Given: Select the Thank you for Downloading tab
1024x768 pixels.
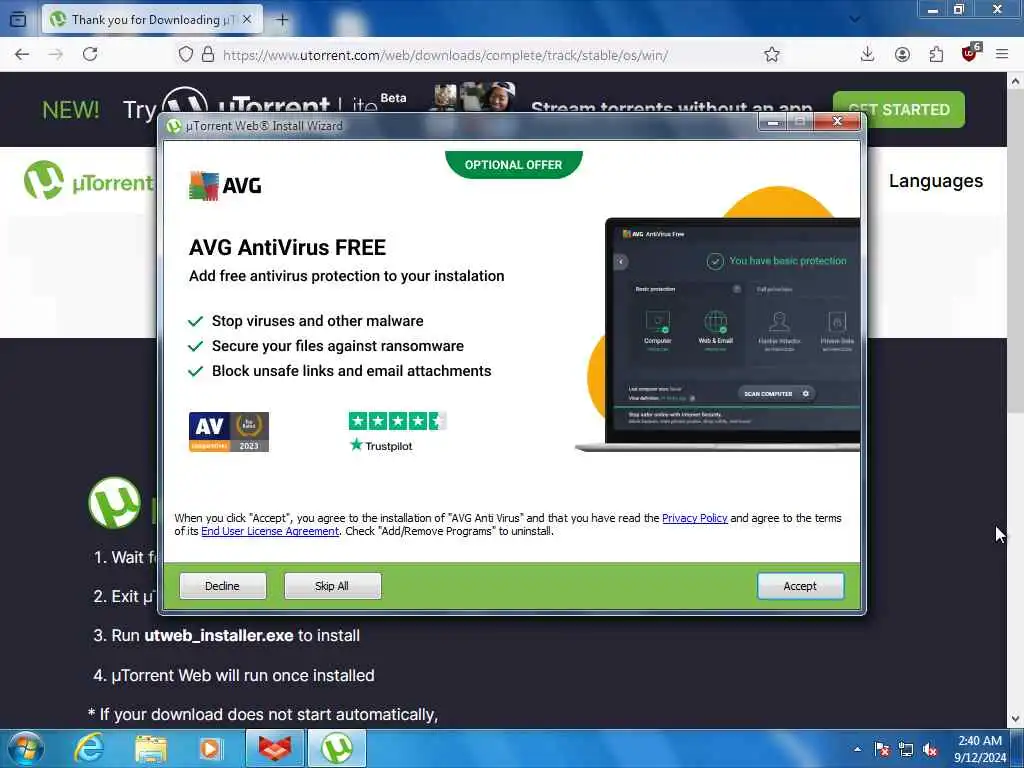Looking at the screenshot, I should (152, 20).
